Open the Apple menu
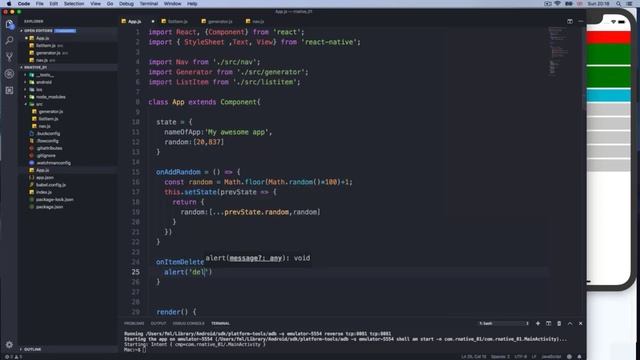Viewport: 640px width, 360px height. pos(9,4)
